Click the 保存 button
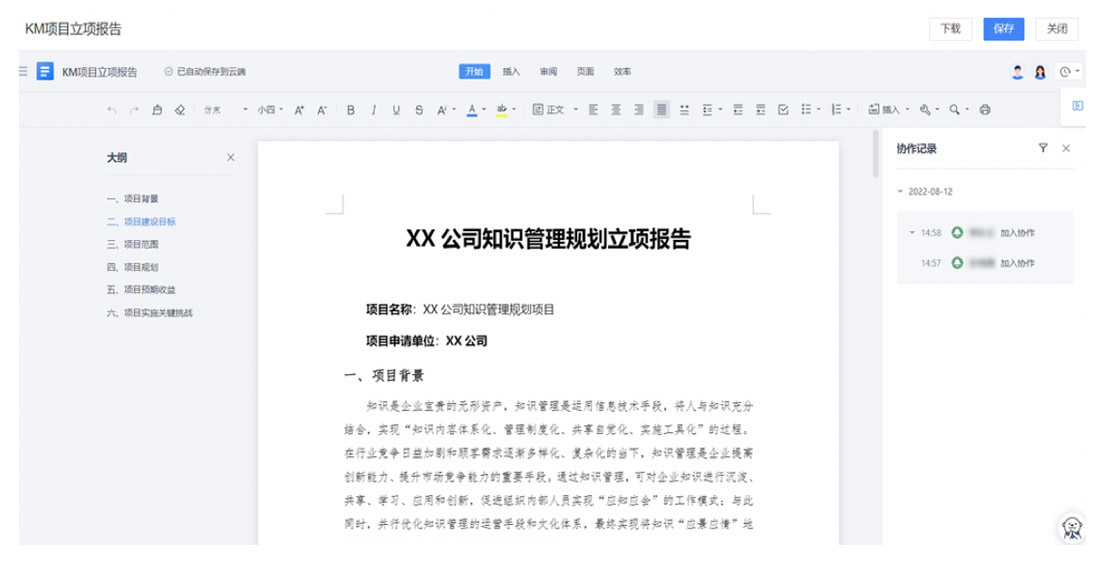 click(x=1003, y=29)
